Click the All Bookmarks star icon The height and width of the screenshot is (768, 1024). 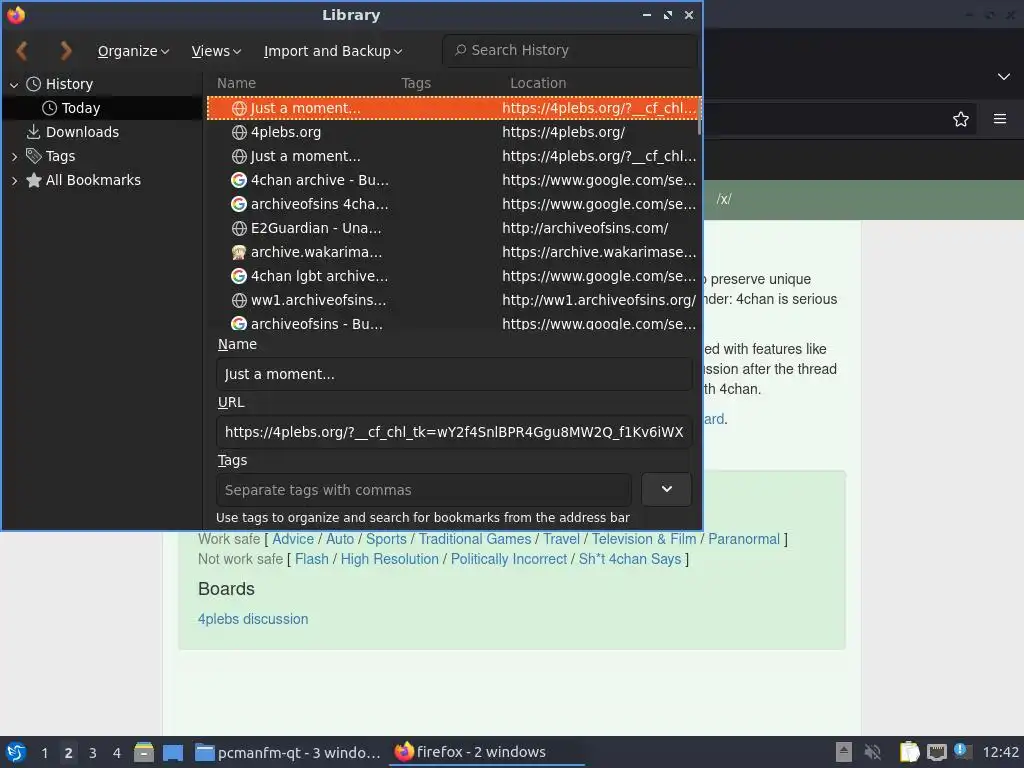(x=33, y=180)
